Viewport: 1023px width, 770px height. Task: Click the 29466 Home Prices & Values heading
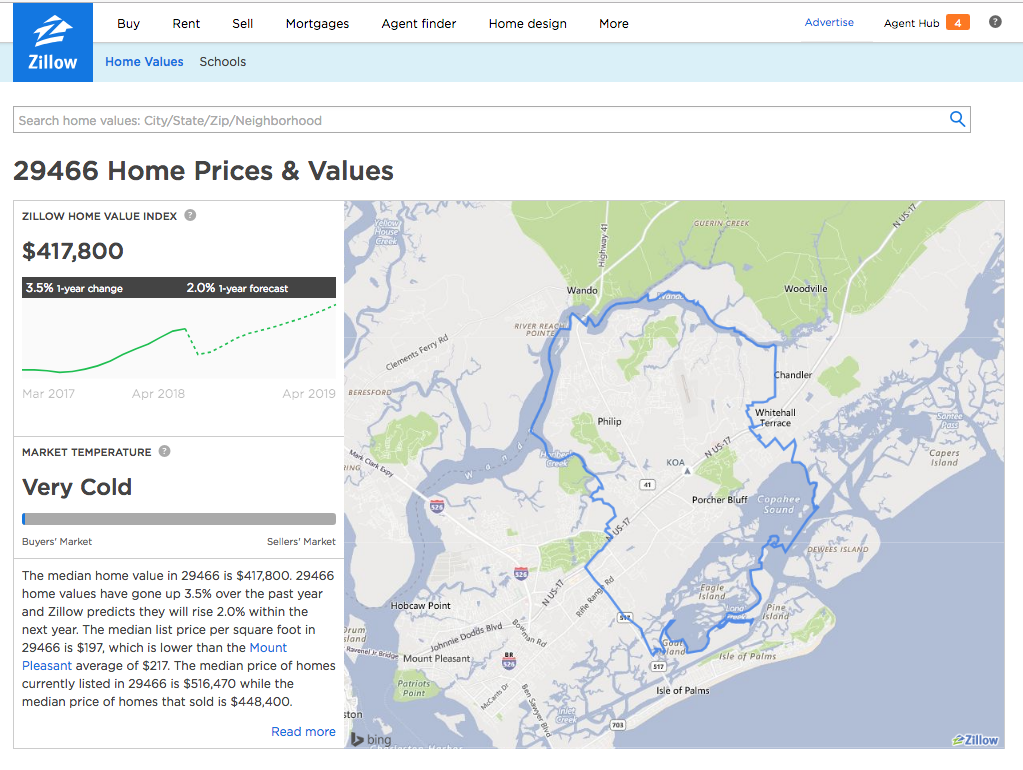coord(204,171)
